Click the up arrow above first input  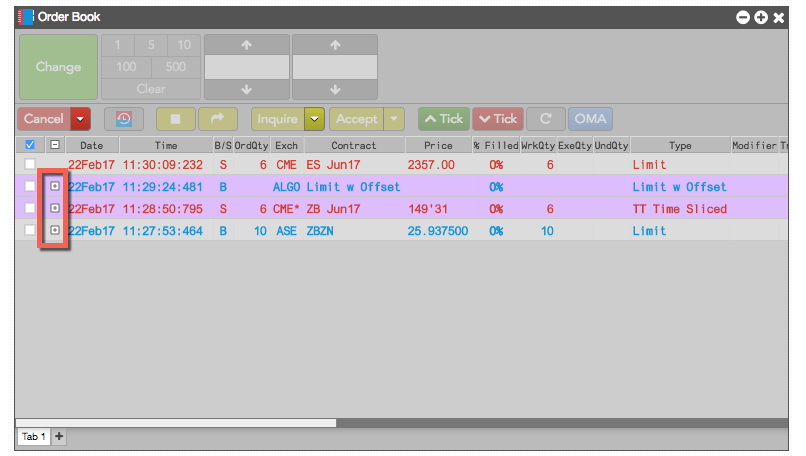click(x=247, y=45)
